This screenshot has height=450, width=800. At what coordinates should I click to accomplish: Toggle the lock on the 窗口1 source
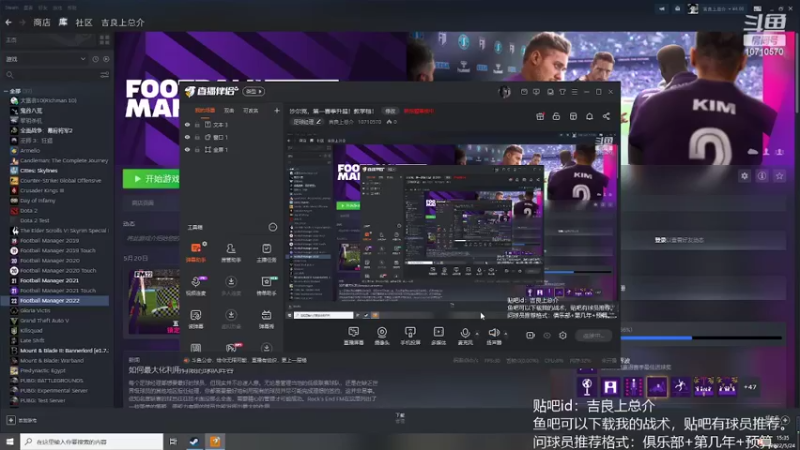coord(197,137)
